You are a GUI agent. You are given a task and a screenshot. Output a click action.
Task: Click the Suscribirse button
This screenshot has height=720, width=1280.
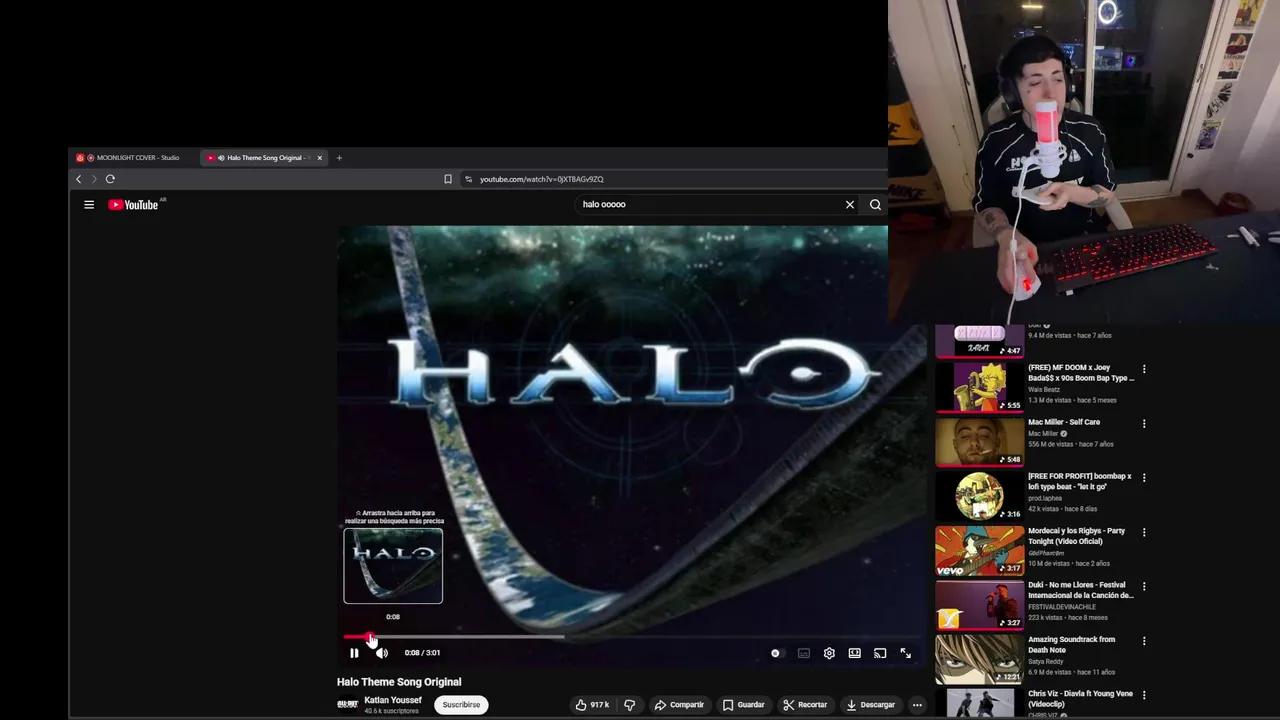point(461,705)
